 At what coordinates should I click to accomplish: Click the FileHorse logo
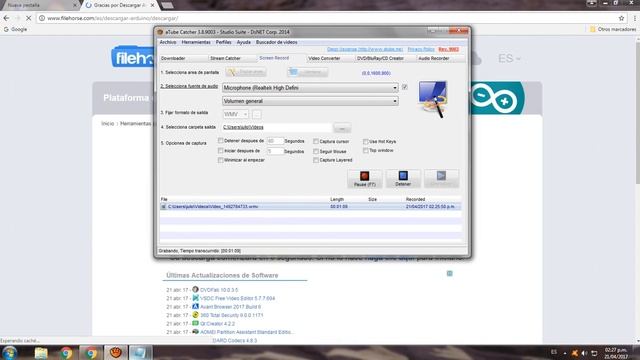[x=133, y=58]
